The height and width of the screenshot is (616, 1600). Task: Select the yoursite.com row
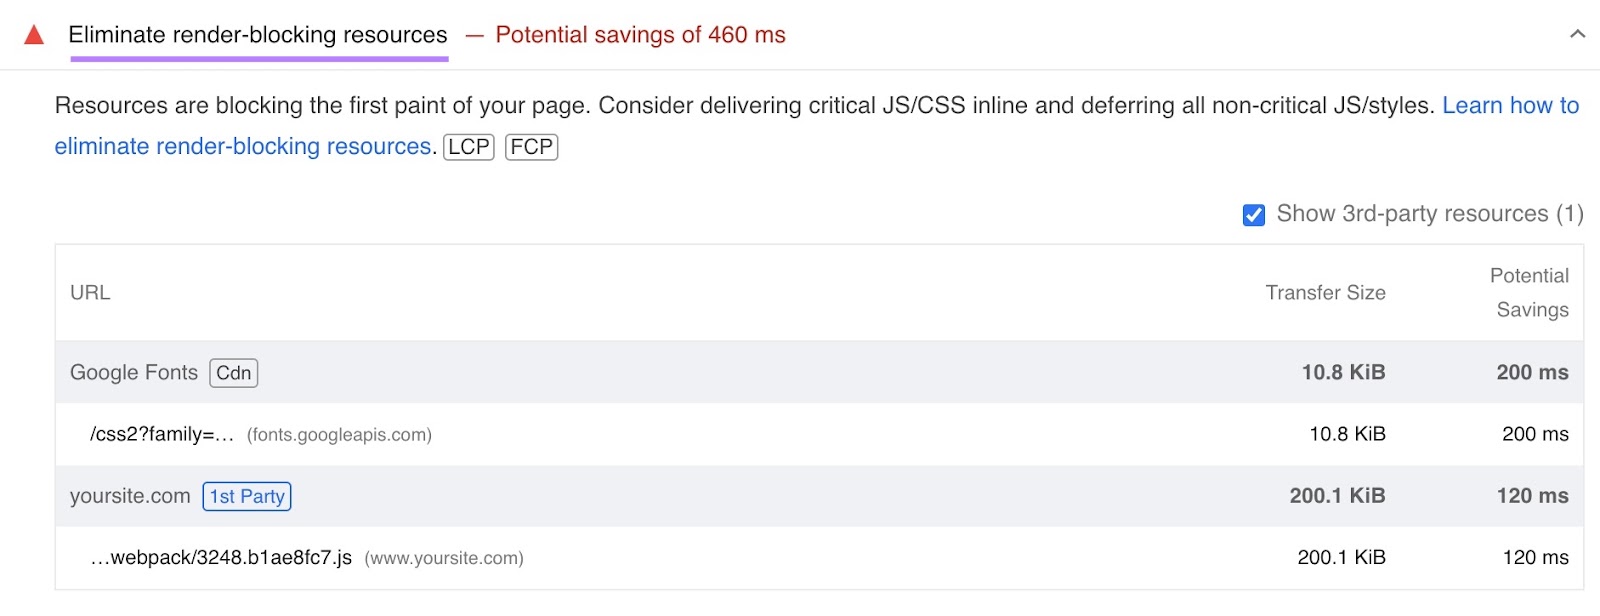[130, 495]
